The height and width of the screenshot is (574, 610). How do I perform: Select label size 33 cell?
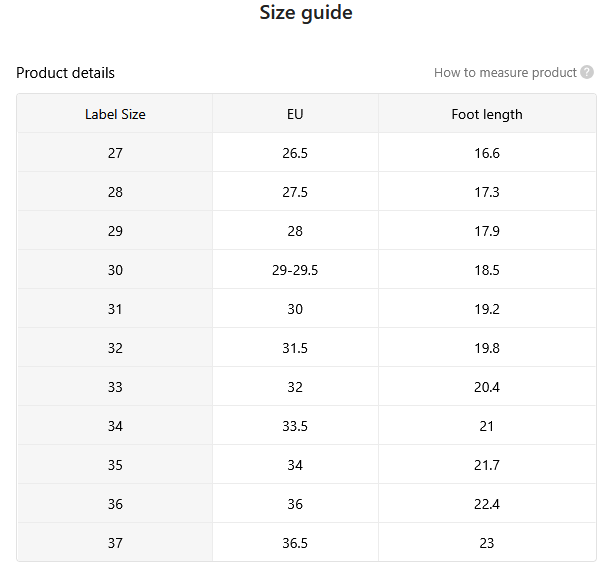point(115,387)
